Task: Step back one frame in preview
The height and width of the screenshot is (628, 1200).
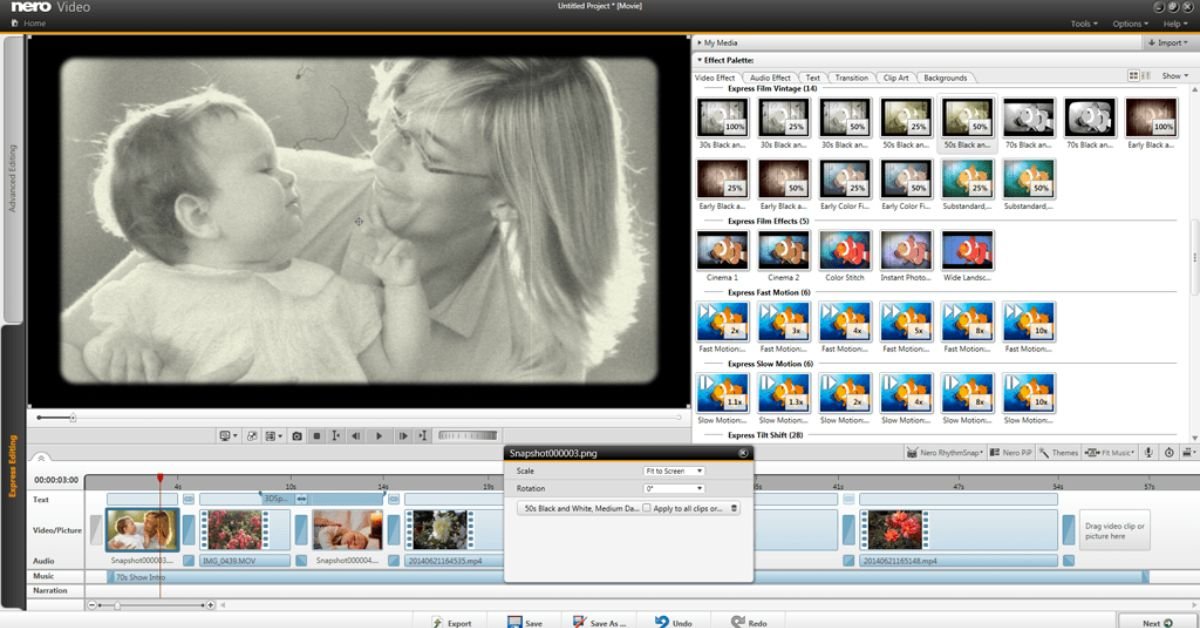Action: [356, 436]
